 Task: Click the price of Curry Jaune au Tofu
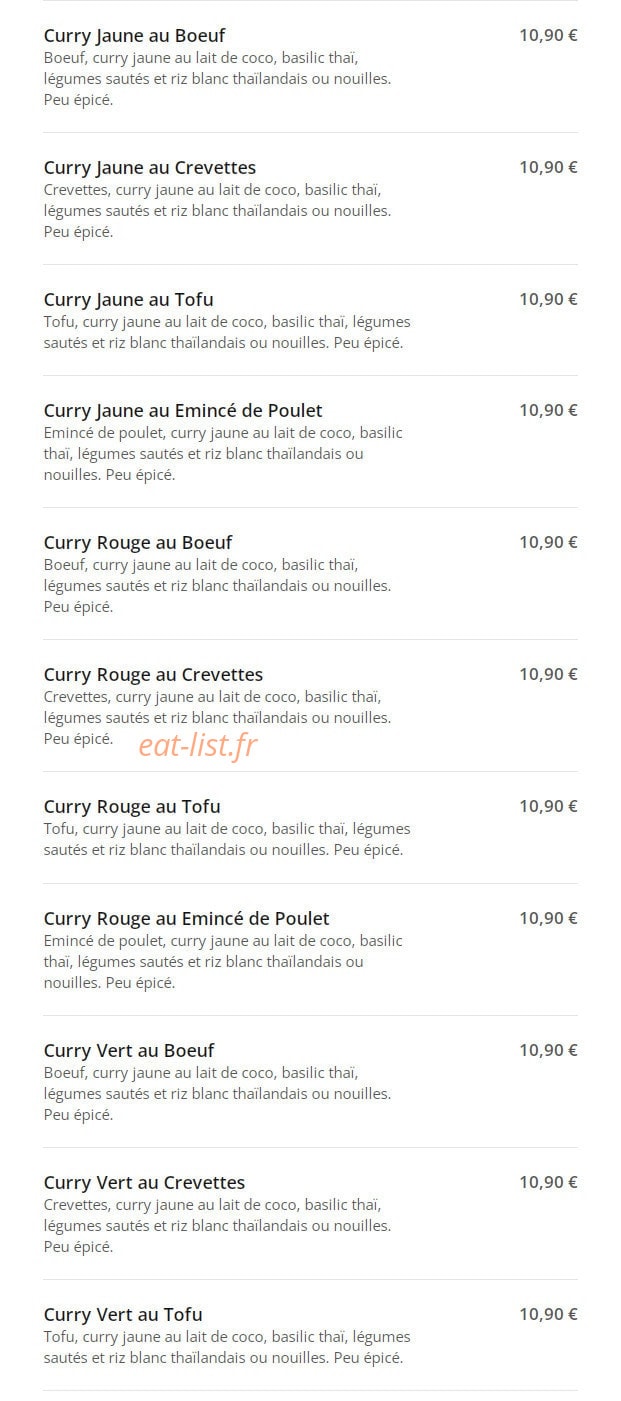pyautogui.click(x=548, y=300)
